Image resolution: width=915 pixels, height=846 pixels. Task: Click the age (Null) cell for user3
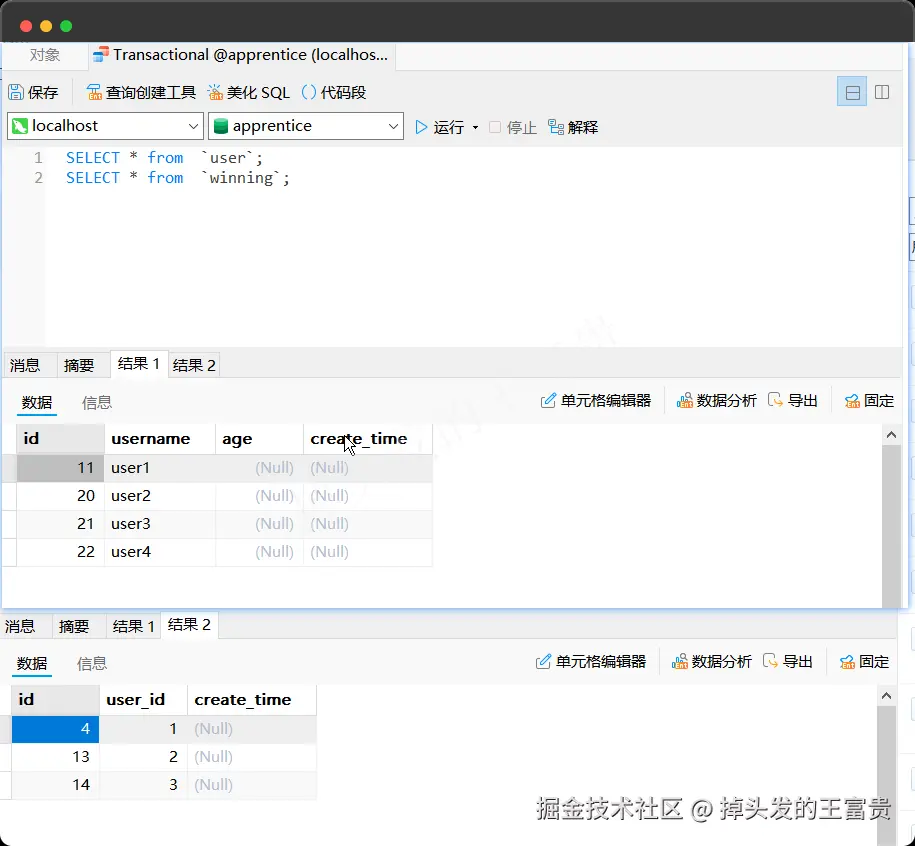click(x=259, y=524)
